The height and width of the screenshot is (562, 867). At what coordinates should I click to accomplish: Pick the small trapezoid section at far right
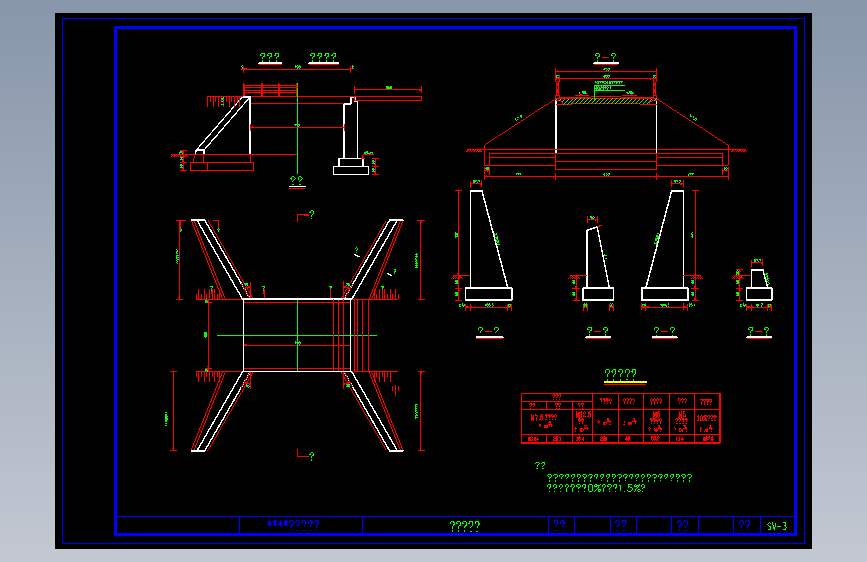[x=758, y=284]
